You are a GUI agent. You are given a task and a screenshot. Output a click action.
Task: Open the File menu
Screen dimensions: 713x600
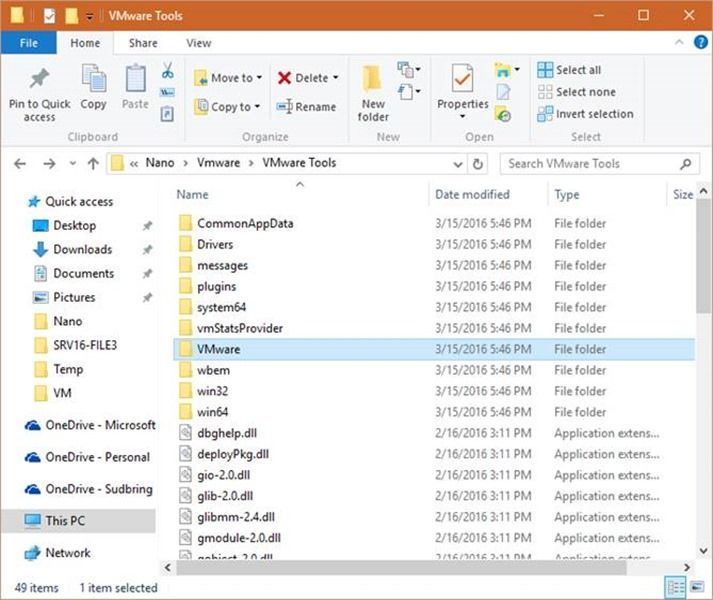pyautogui.click(x=29, y=43)
